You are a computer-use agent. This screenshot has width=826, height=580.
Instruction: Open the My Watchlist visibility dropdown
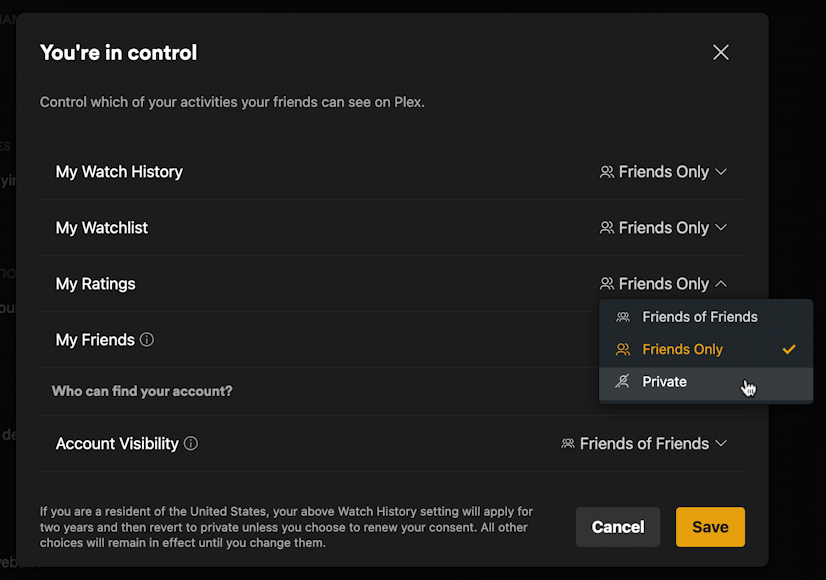(x=663, y=228)
